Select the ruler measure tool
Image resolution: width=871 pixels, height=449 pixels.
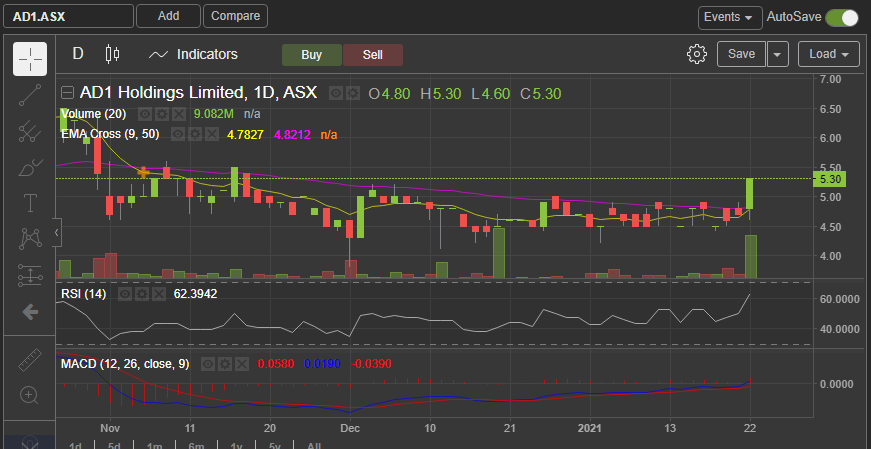click(29, 360)
